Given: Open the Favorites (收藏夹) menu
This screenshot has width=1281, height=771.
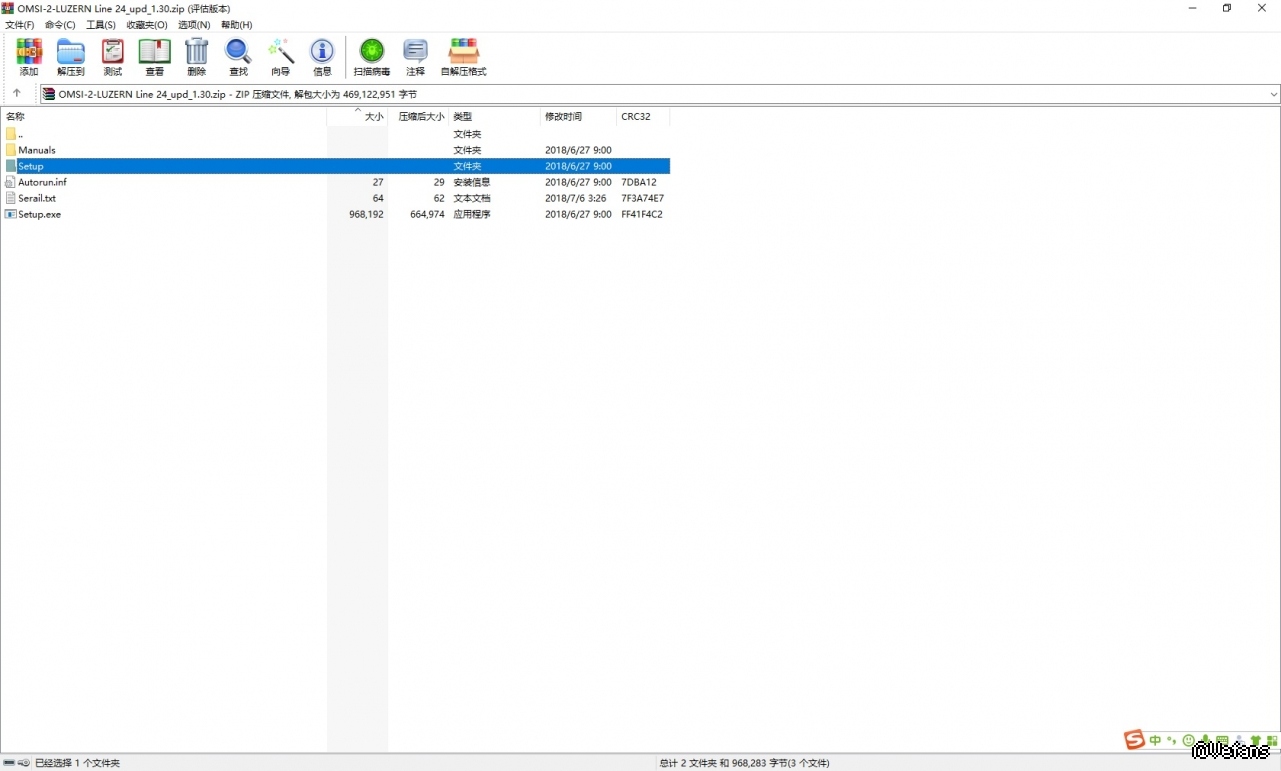Looking at the screenshot, I should (x=146, y=25).
